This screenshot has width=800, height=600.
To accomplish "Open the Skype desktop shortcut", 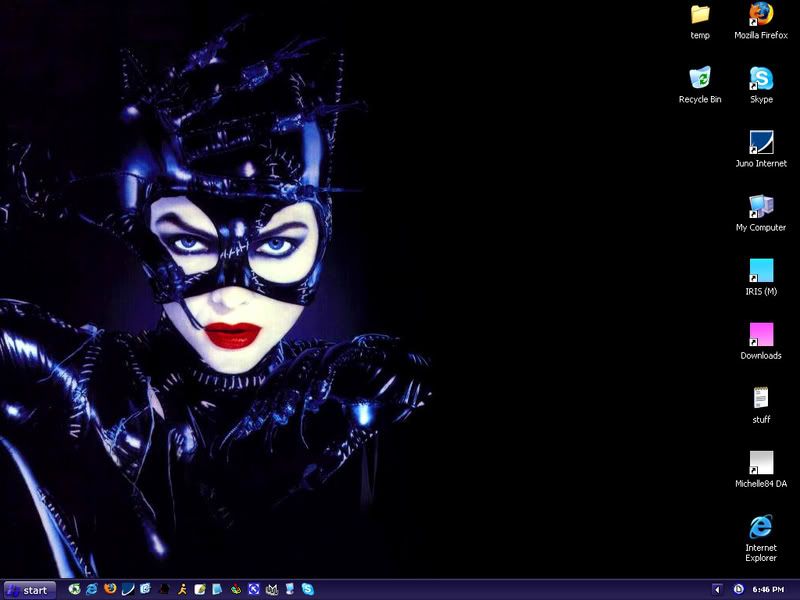I will 761,79.
